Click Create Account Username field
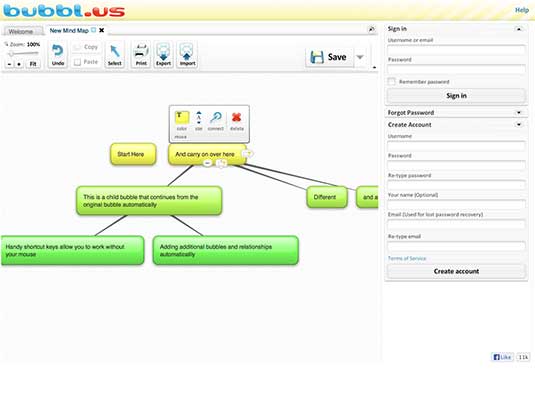The width and height of the screenshot is (535, 400). tap(456, 146)
